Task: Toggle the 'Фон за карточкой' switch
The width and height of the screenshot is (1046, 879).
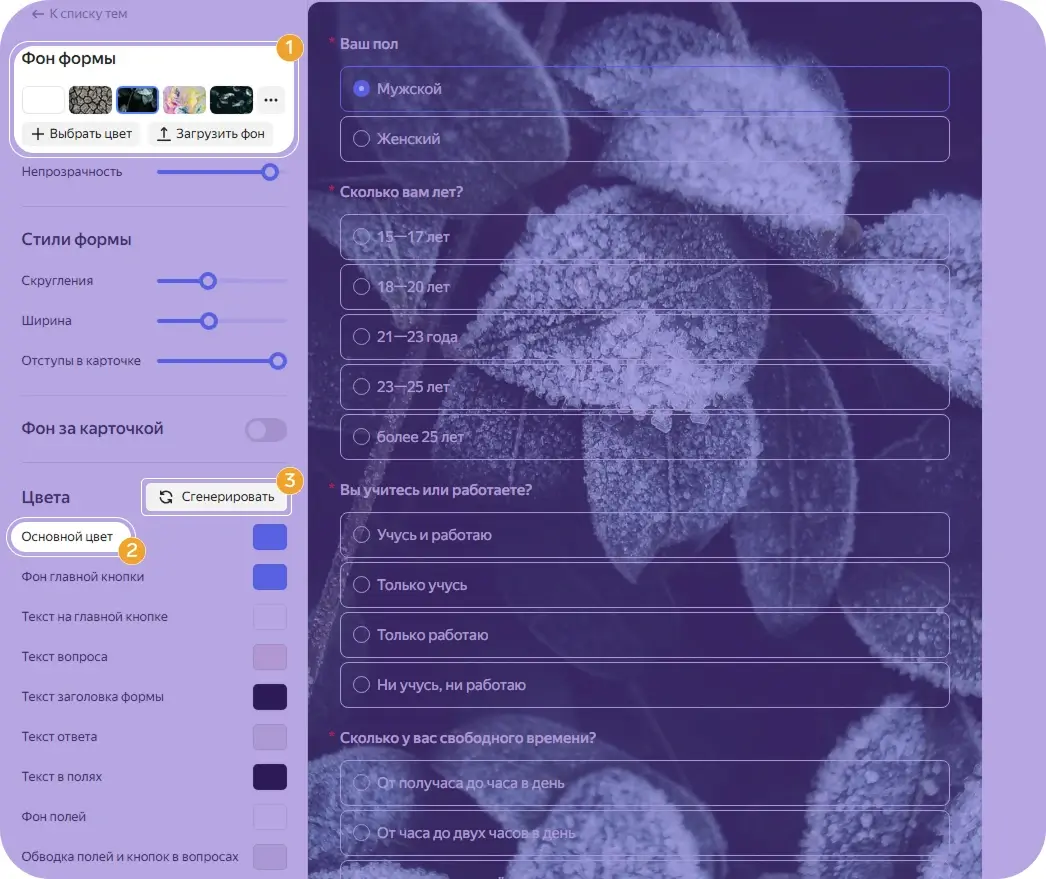Action: click(266, 429)
